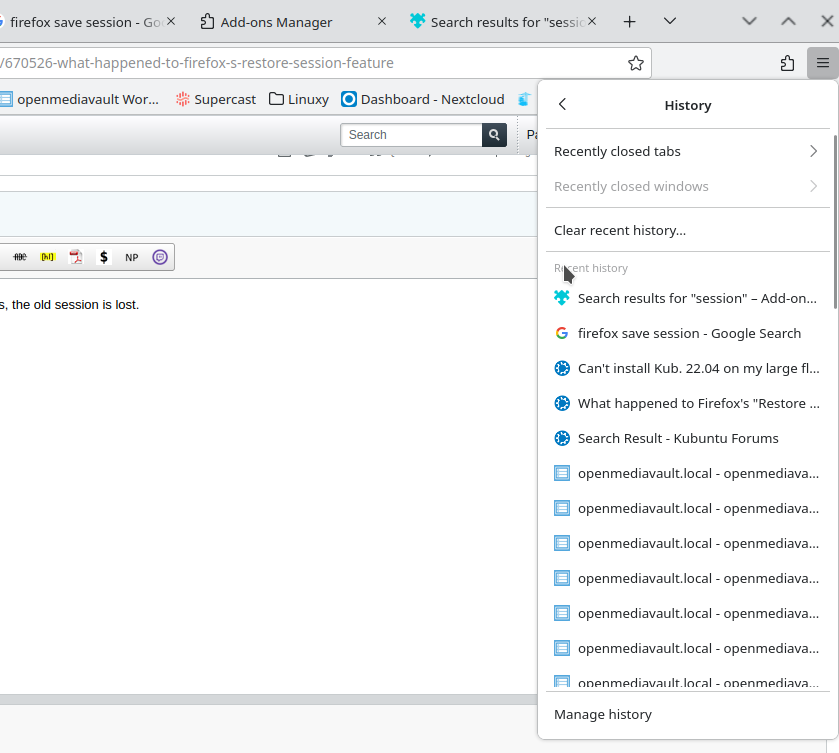Open the Extensions puzzle-piece icon
Image resolution: width=839 pixels, height=753 pixels.
(x=788, y=63)
